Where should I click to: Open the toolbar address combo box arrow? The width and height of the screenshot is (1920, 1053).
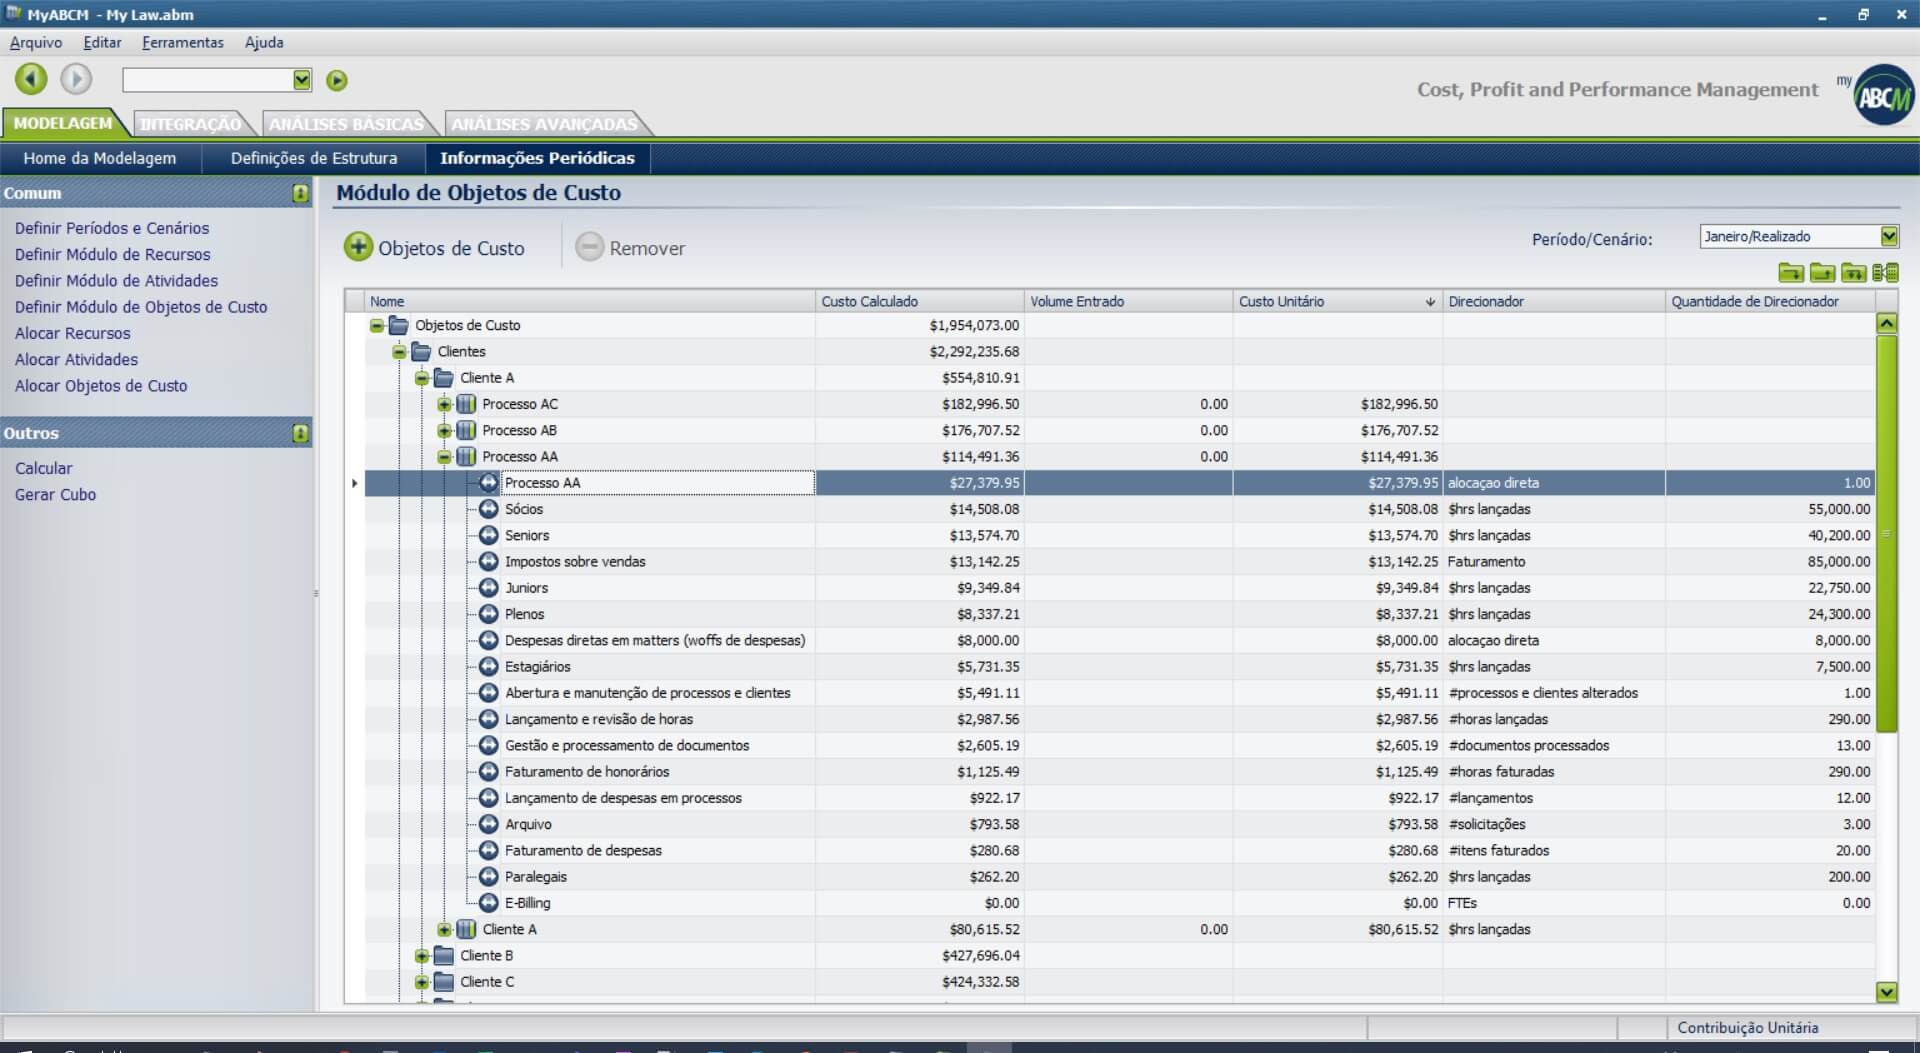[x=302, y=80]
